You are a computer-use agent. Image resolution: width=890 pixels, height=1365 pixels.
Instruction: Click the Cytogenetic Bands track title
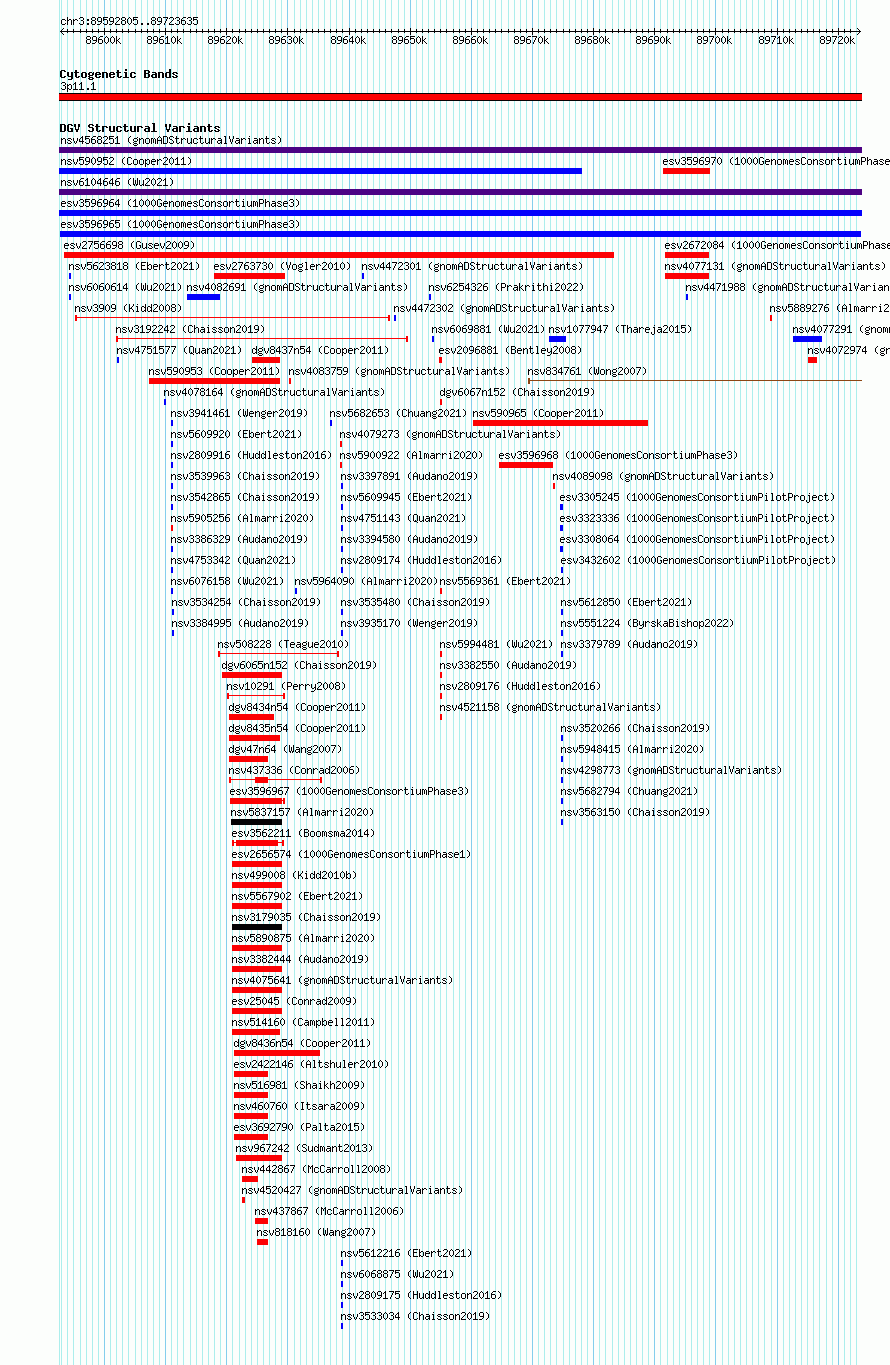tap(119, 74)
